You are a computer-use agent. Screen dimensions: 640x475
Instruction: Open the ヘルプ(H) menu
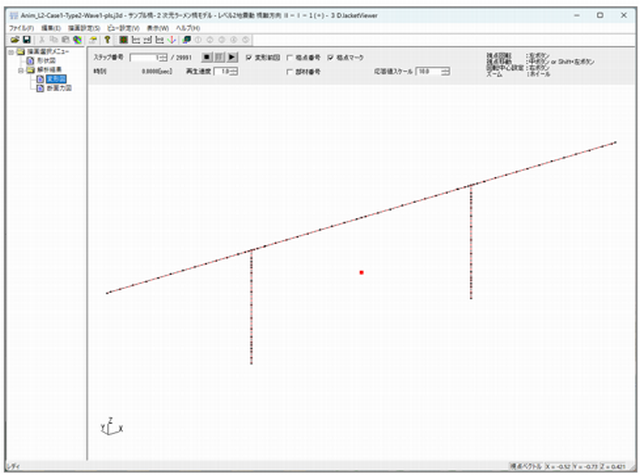(x=189, y=28)
